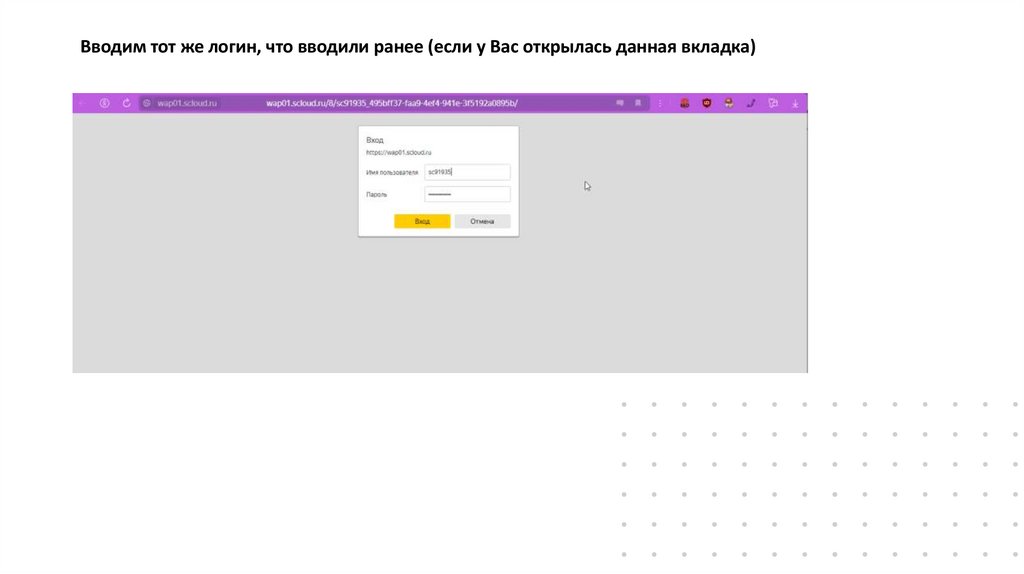The height and width of the screenshot is (574, 1024).
Task: Click the feather-shaped toolbar icon
Action: point(751,103)
